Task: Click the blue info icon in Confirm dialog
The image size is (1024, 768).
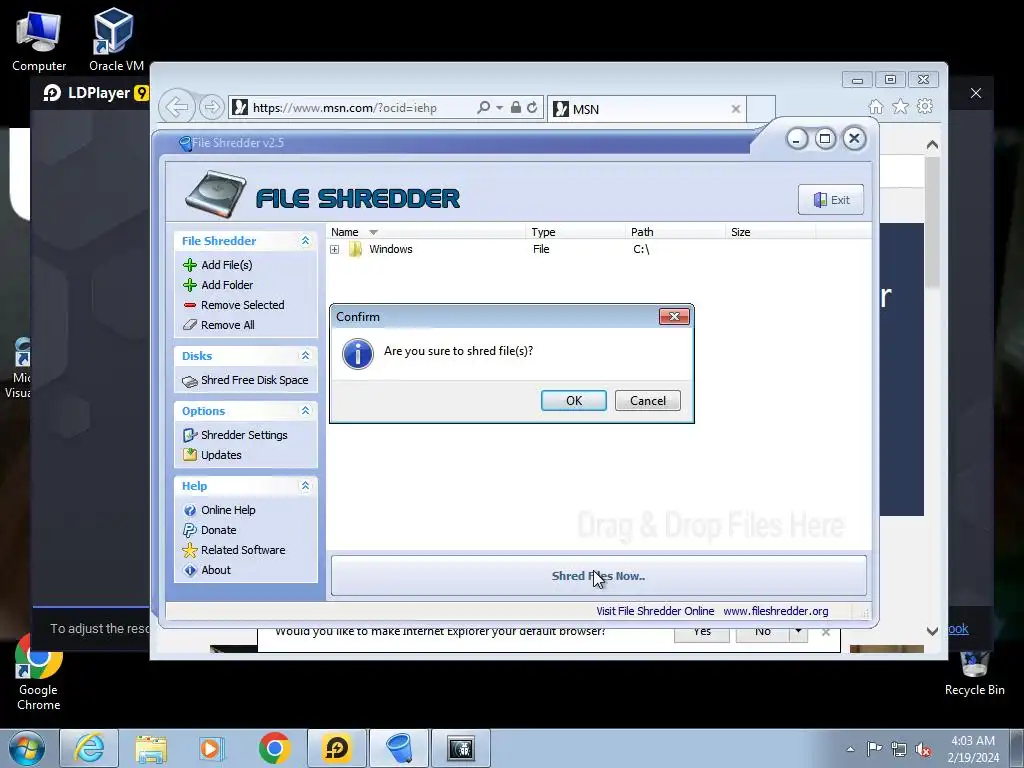Action: [x=358, y=353]
